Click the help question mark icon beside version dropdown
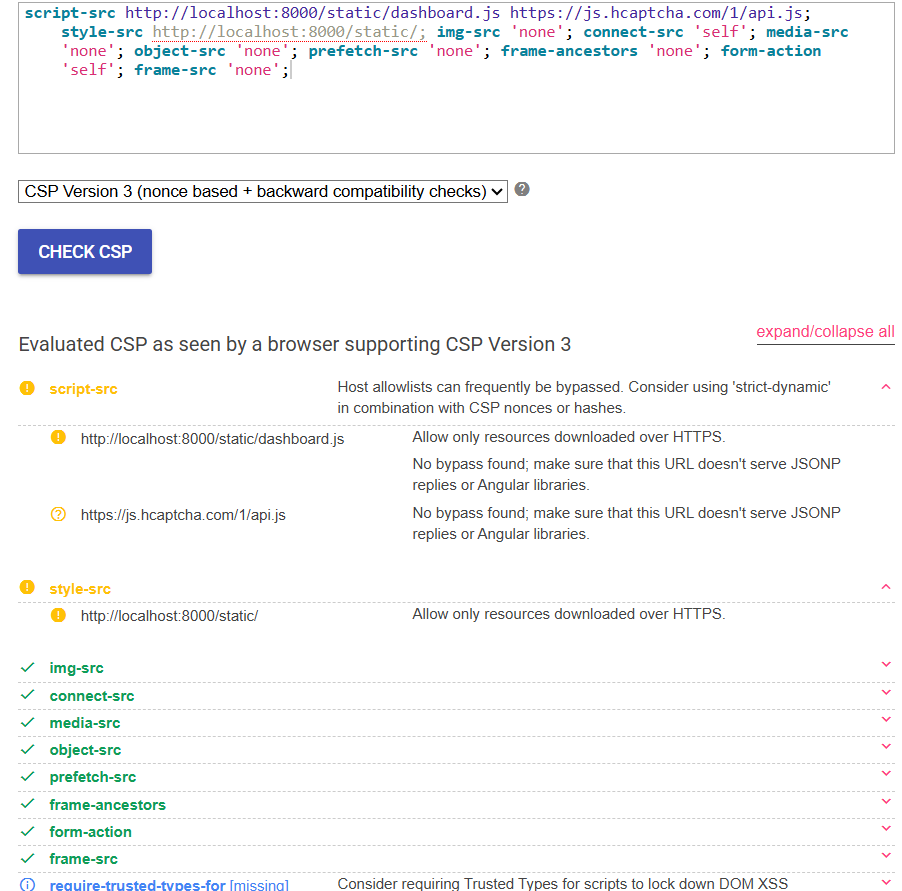Screen dimensions: 902x891 522,189
